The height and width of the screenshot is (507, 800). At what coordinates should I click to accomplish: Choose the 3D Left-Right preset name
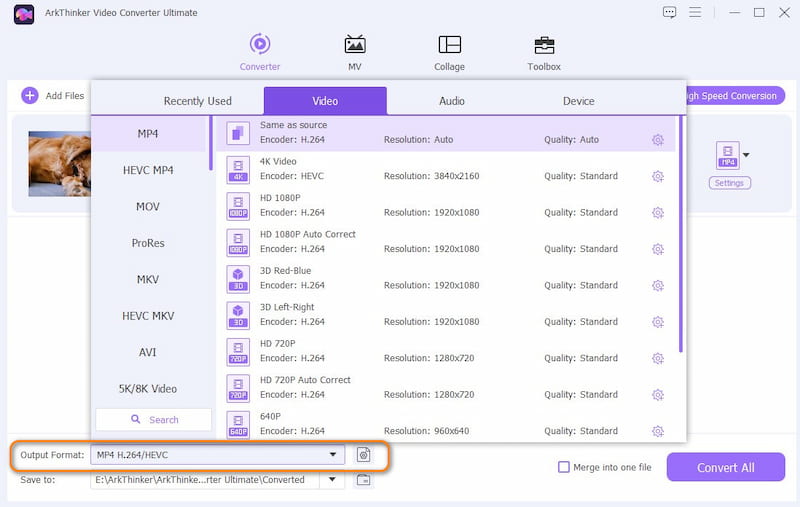[x=287, y=308]
